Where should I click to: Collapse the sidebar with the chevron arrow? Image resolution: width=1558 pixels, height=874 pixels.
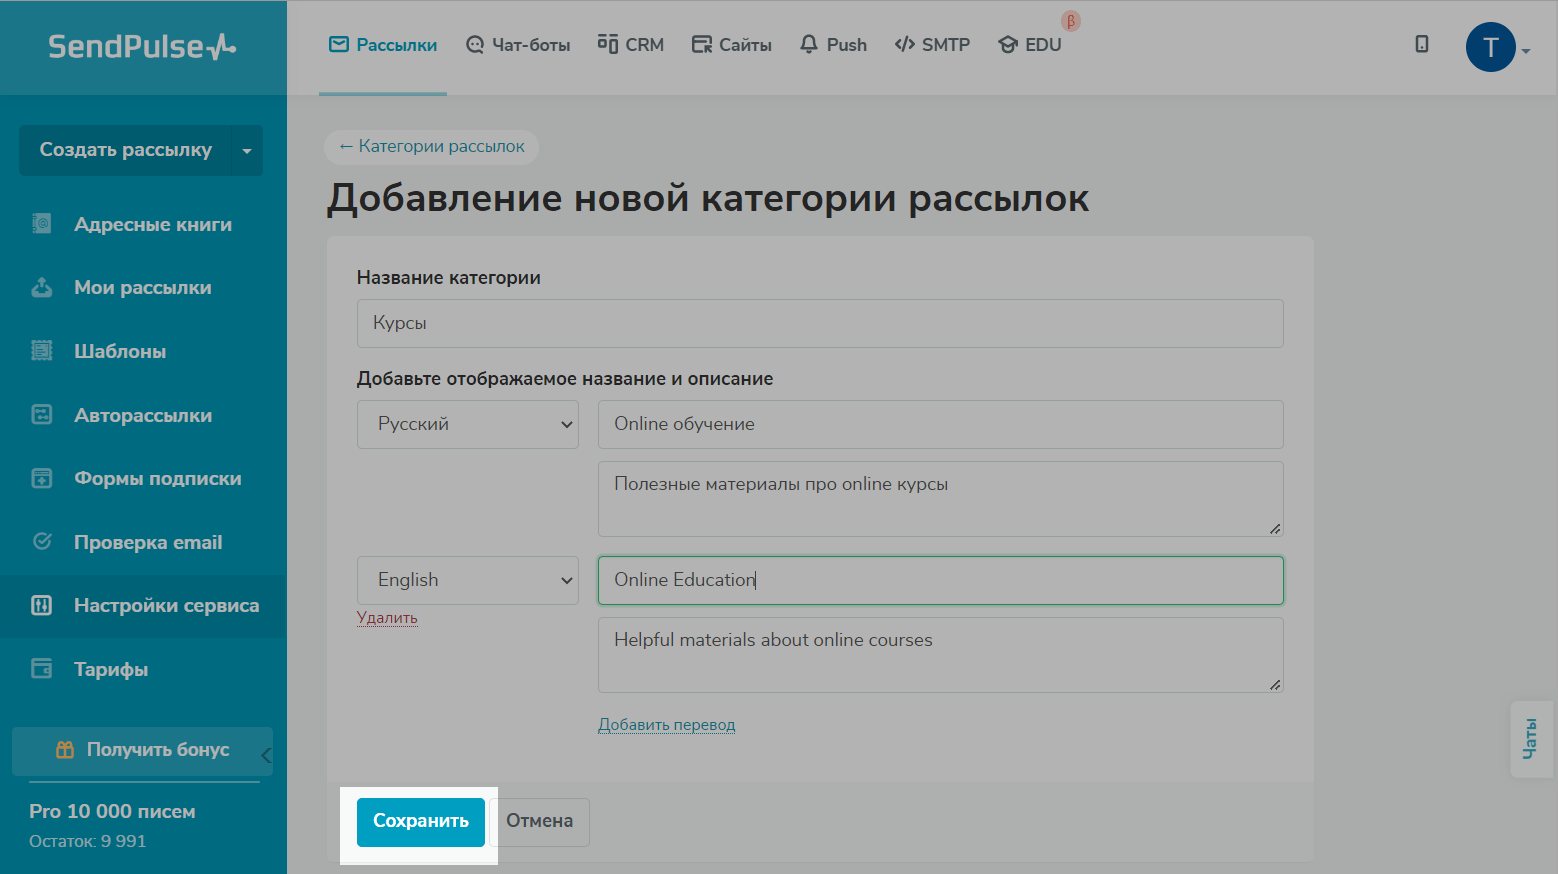[x=266, y=755]
